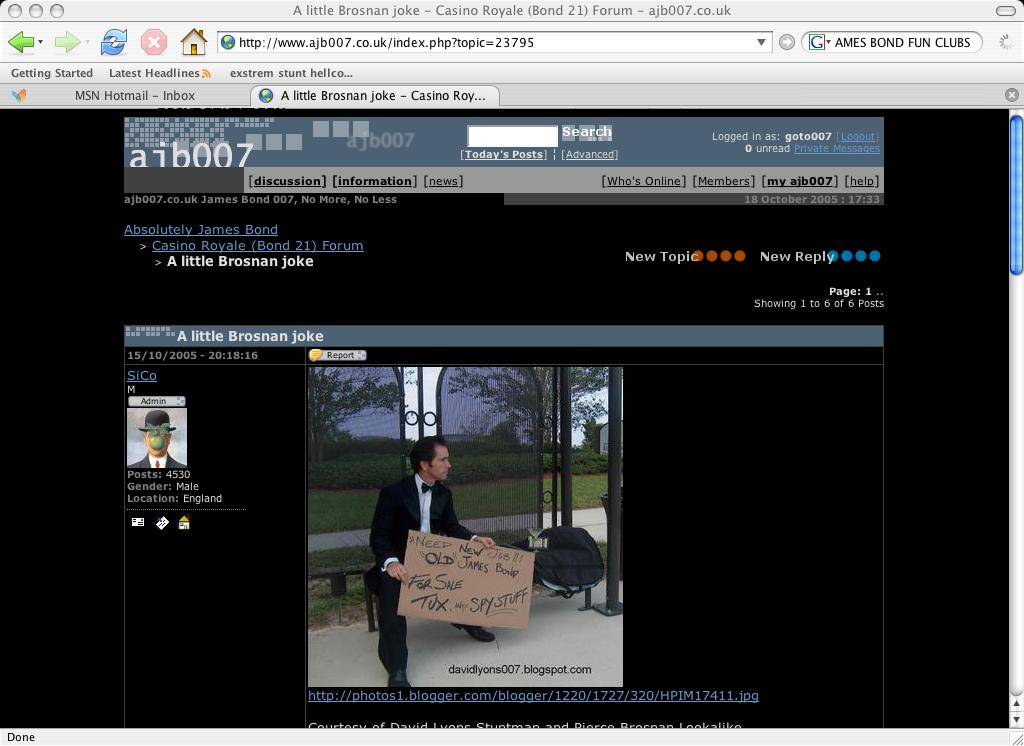Open the search engine chooser dropdown

click(818, 42)
